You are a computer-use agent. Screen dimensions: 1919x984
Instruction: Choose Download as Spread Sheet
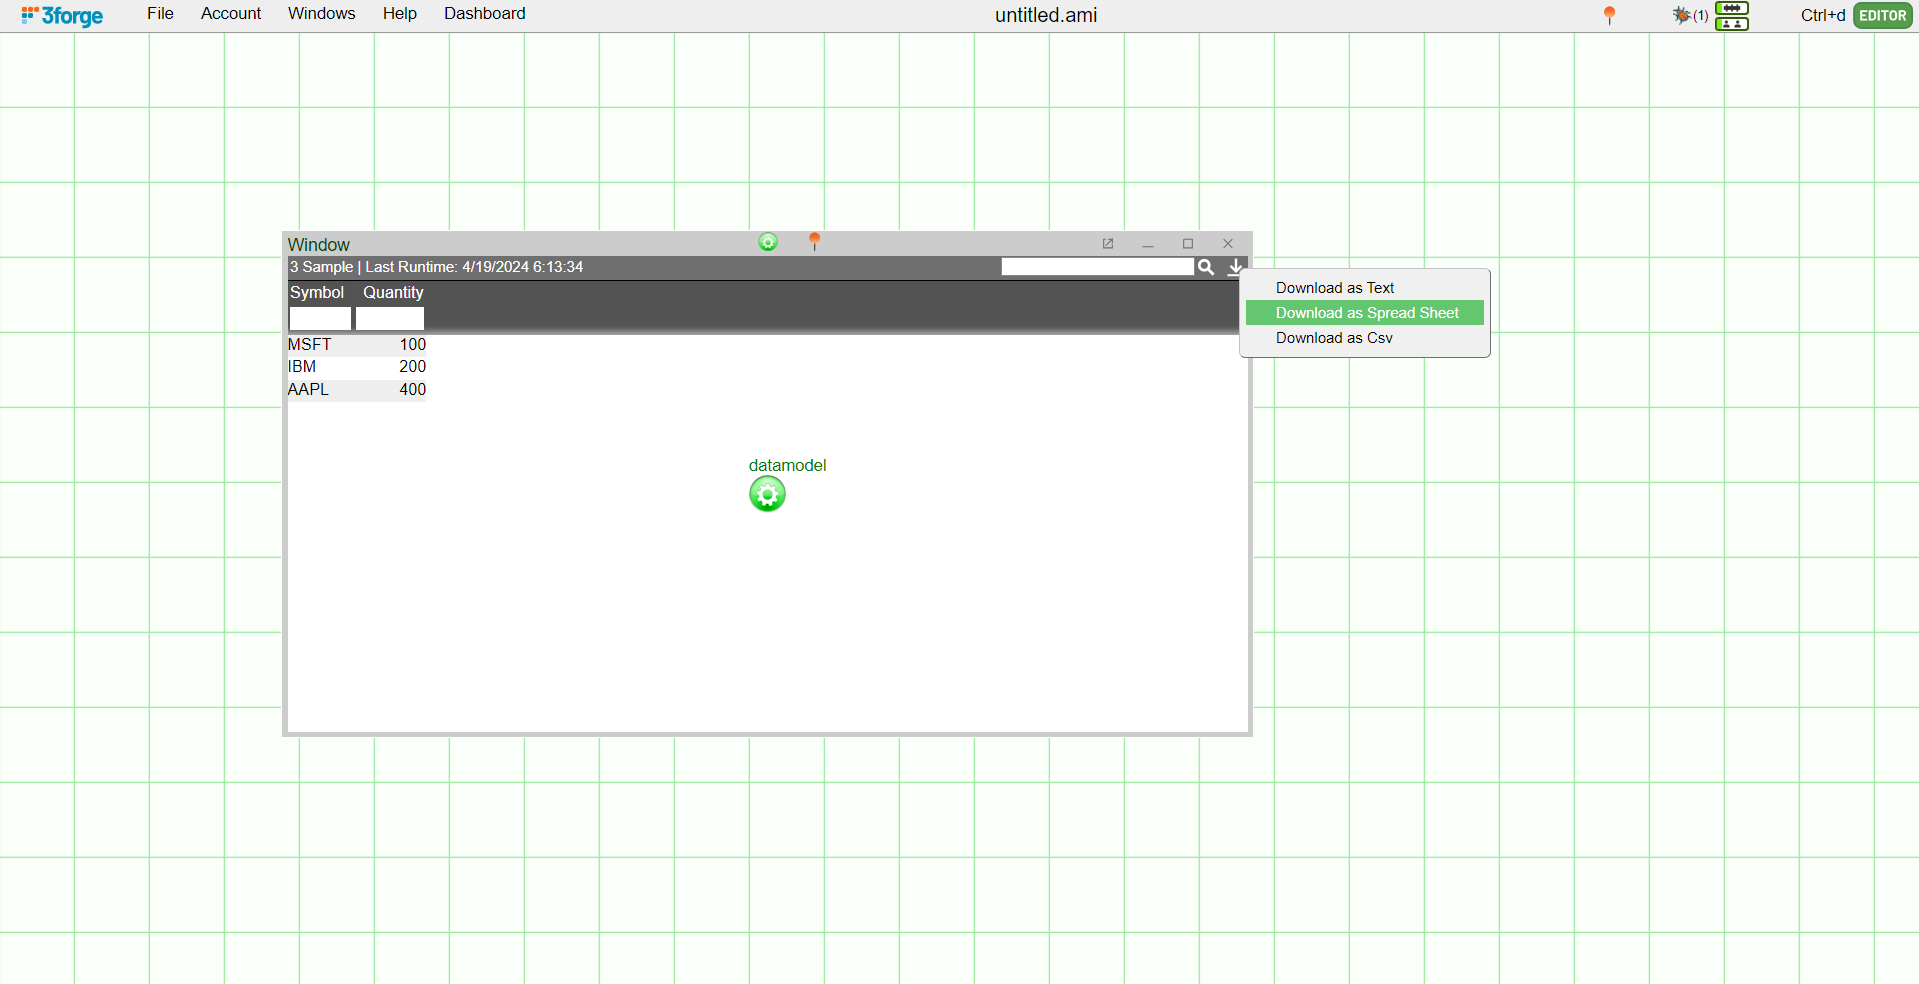[1366, 312]
